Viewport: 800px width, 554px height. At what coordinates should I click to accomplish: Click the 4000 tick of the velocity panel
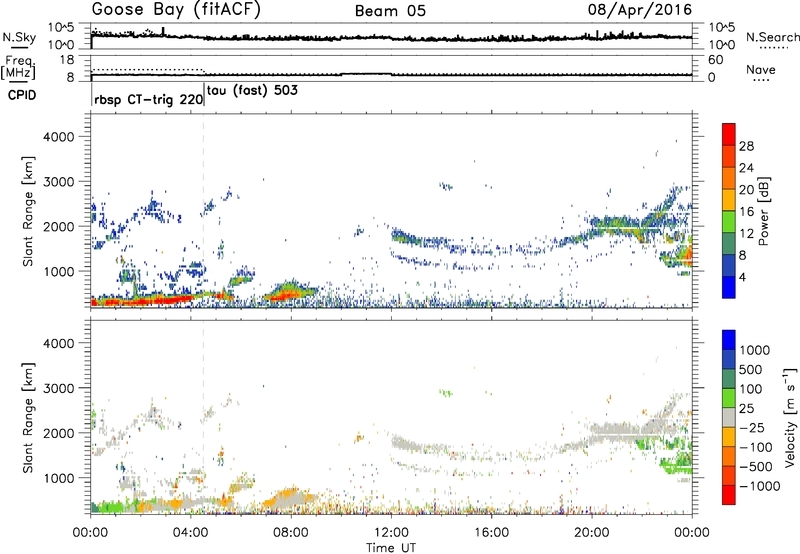[59, 343]
